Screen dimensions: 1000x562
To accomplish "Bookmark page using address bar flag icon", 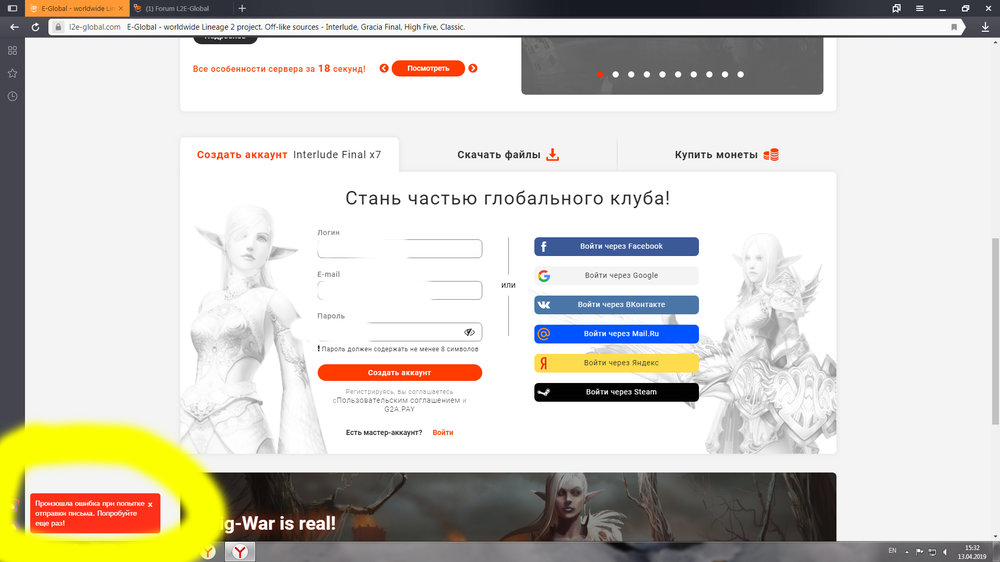I will 954,27.
